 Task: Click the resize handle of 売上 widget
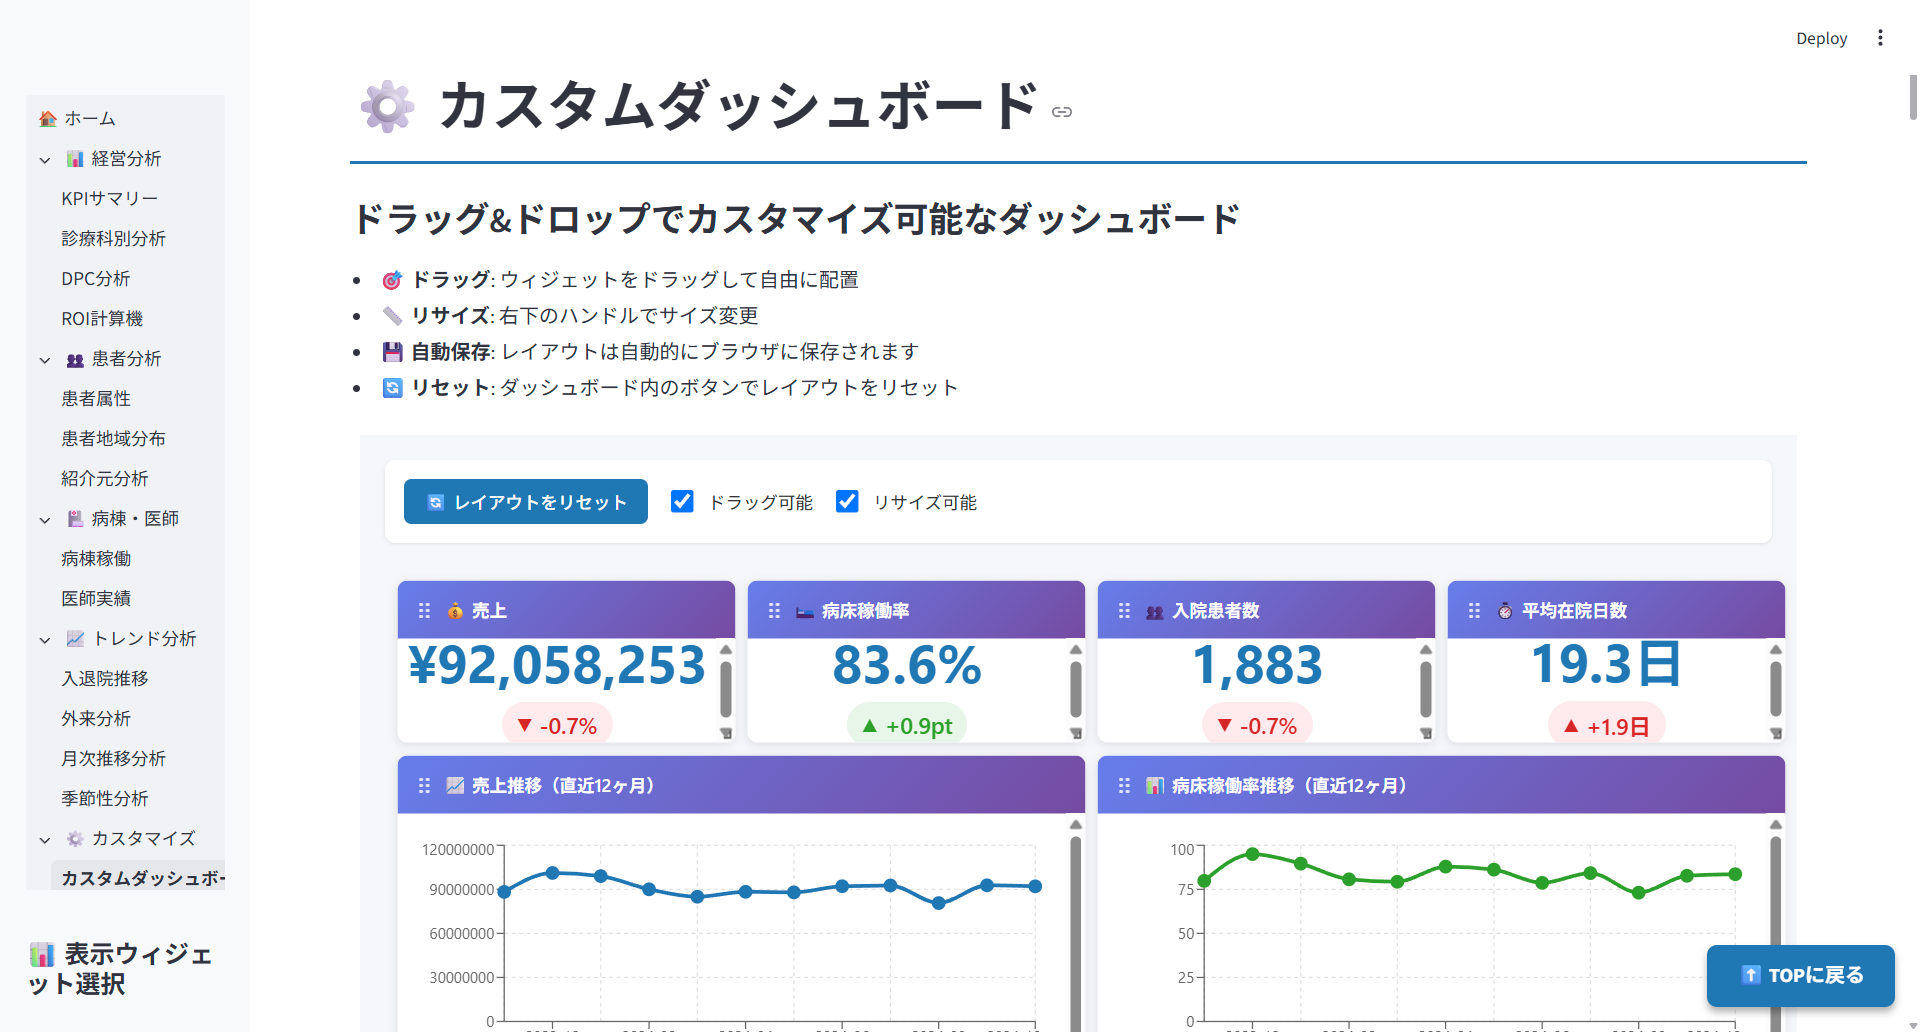click(x=727, y=734)
